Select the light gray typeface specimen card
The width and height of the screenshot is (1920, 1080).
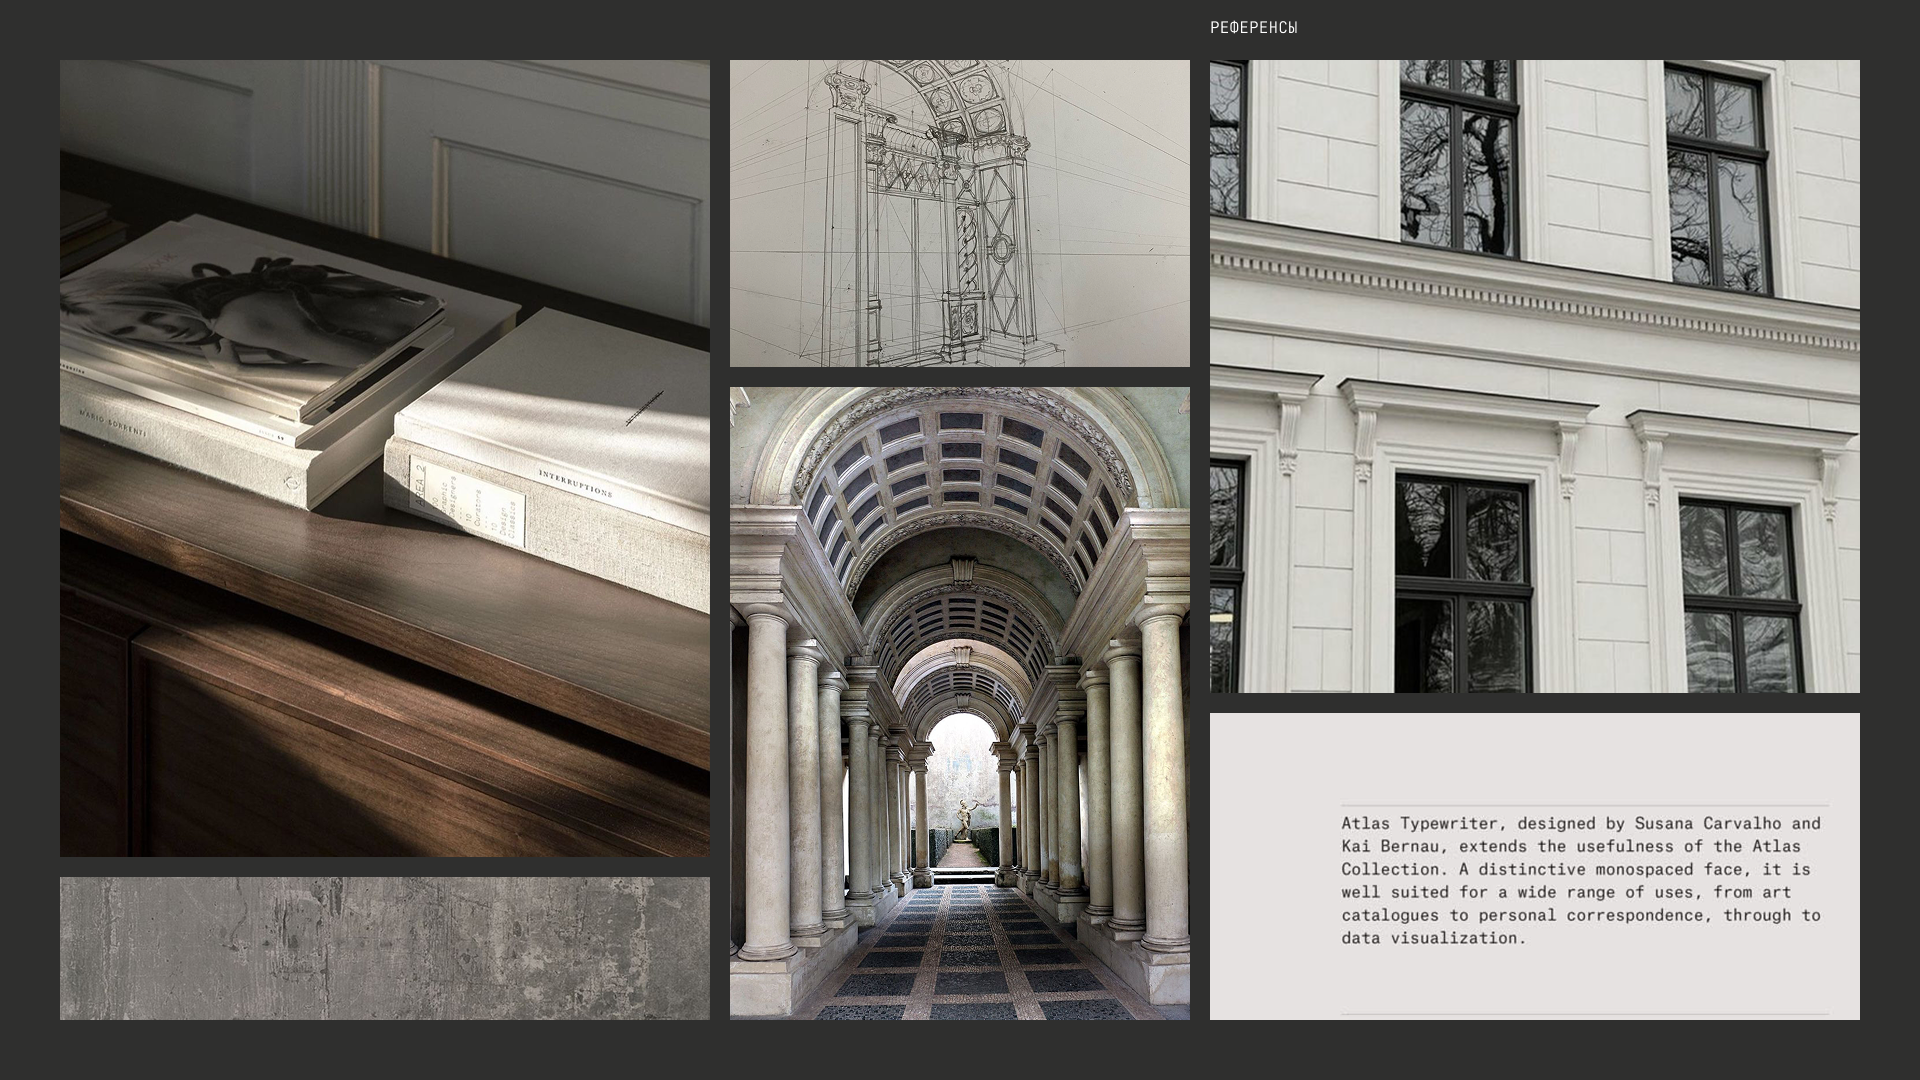point(1535,866)
